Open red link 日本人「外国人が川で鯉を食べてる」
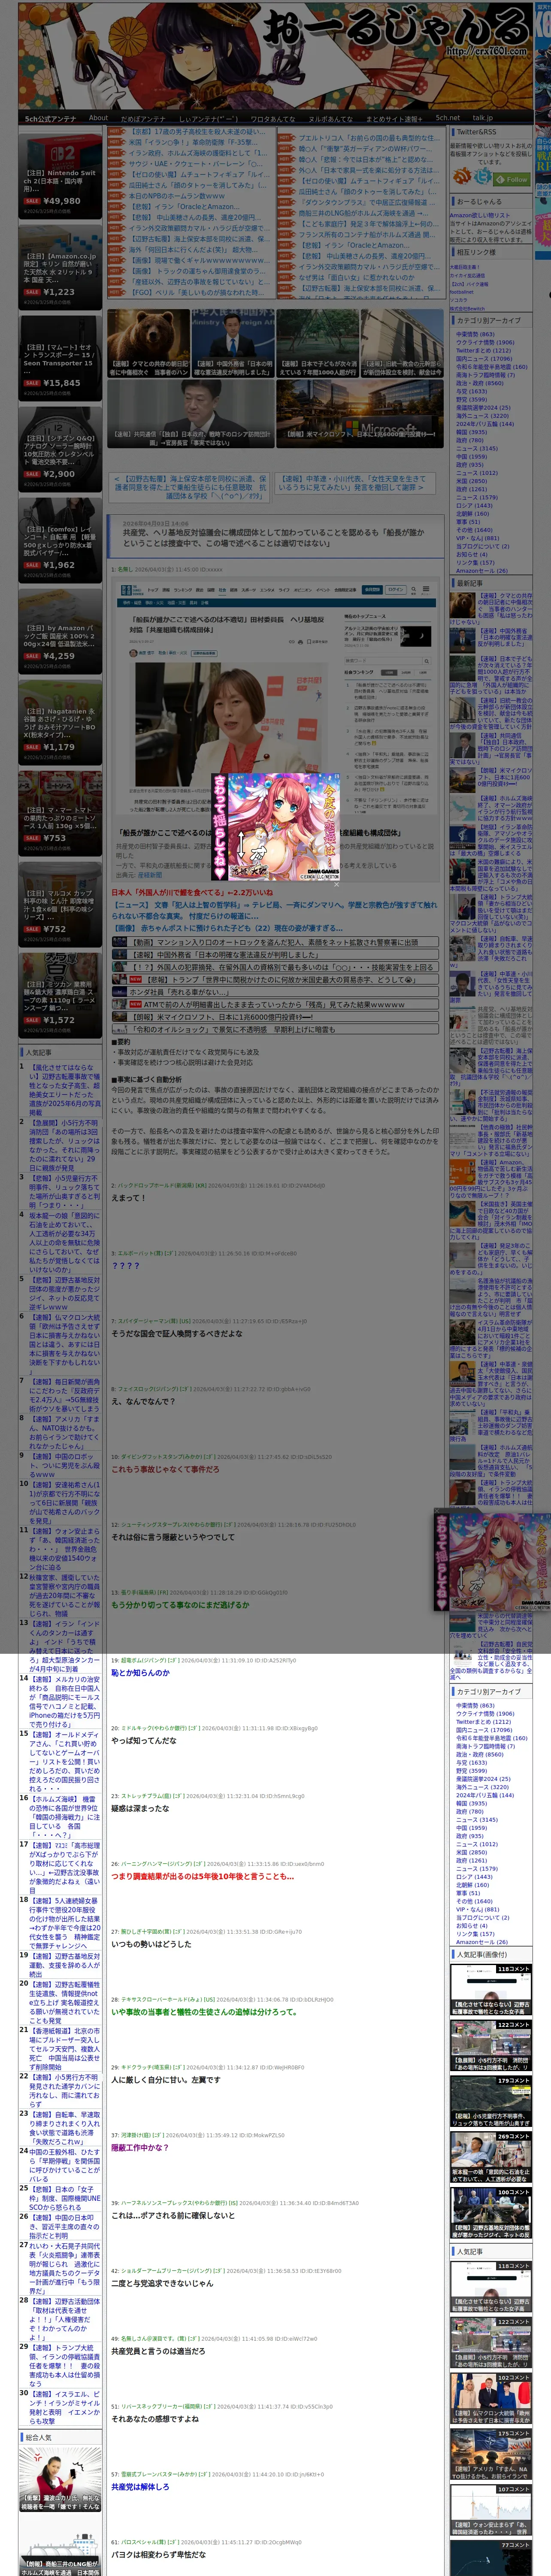Screen dimensions: 551x2576 coord(192,892)
